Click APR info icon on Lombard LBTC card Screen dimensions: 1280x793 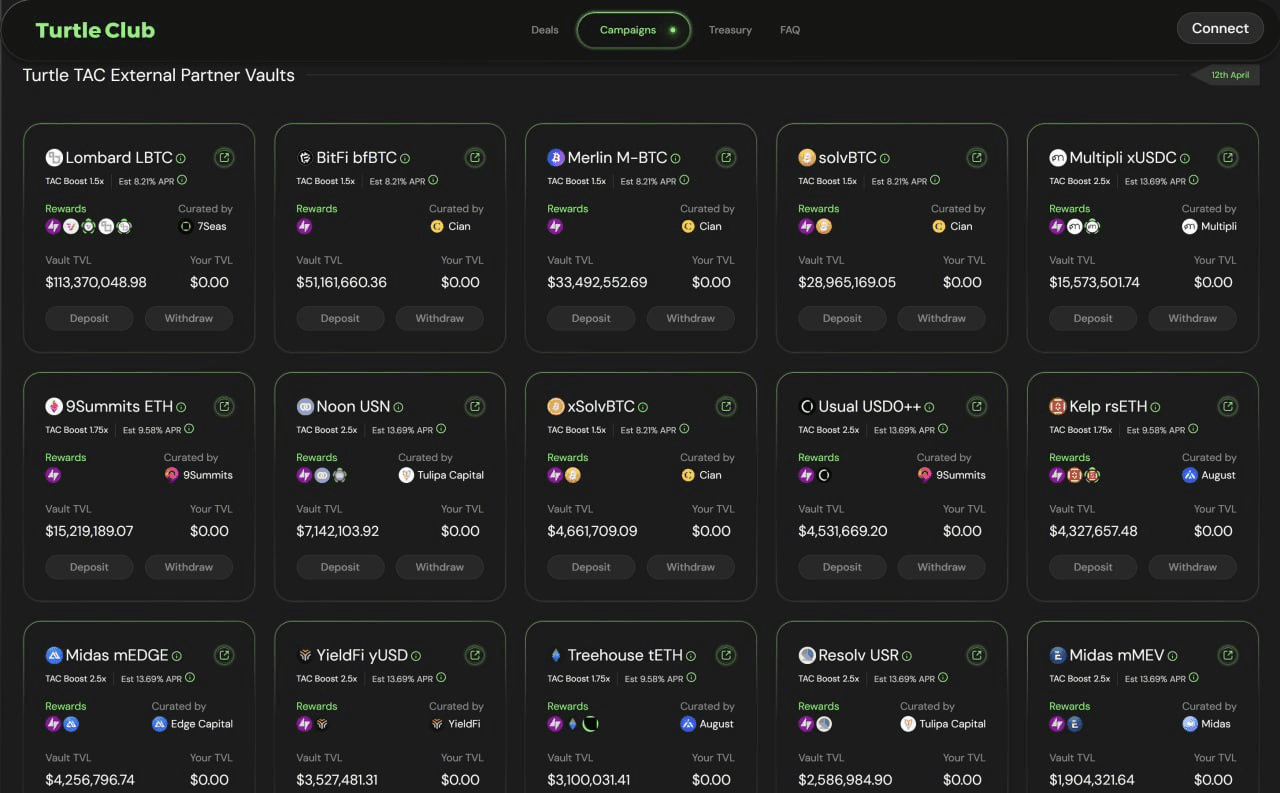tap(182, 180)
